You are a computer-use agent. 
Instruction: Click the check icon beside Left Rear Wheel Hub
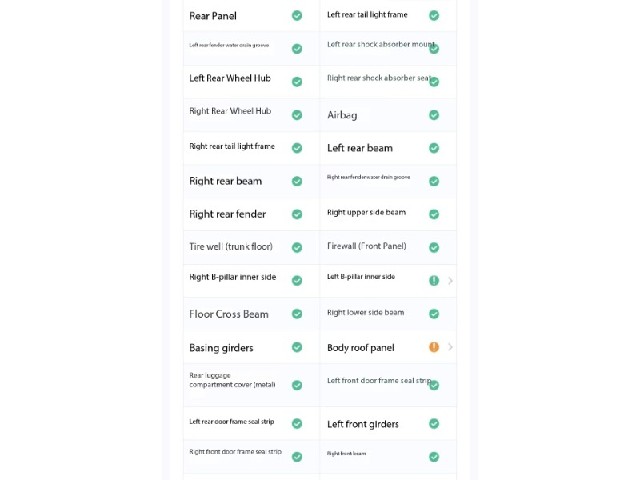tap(297, 82)
